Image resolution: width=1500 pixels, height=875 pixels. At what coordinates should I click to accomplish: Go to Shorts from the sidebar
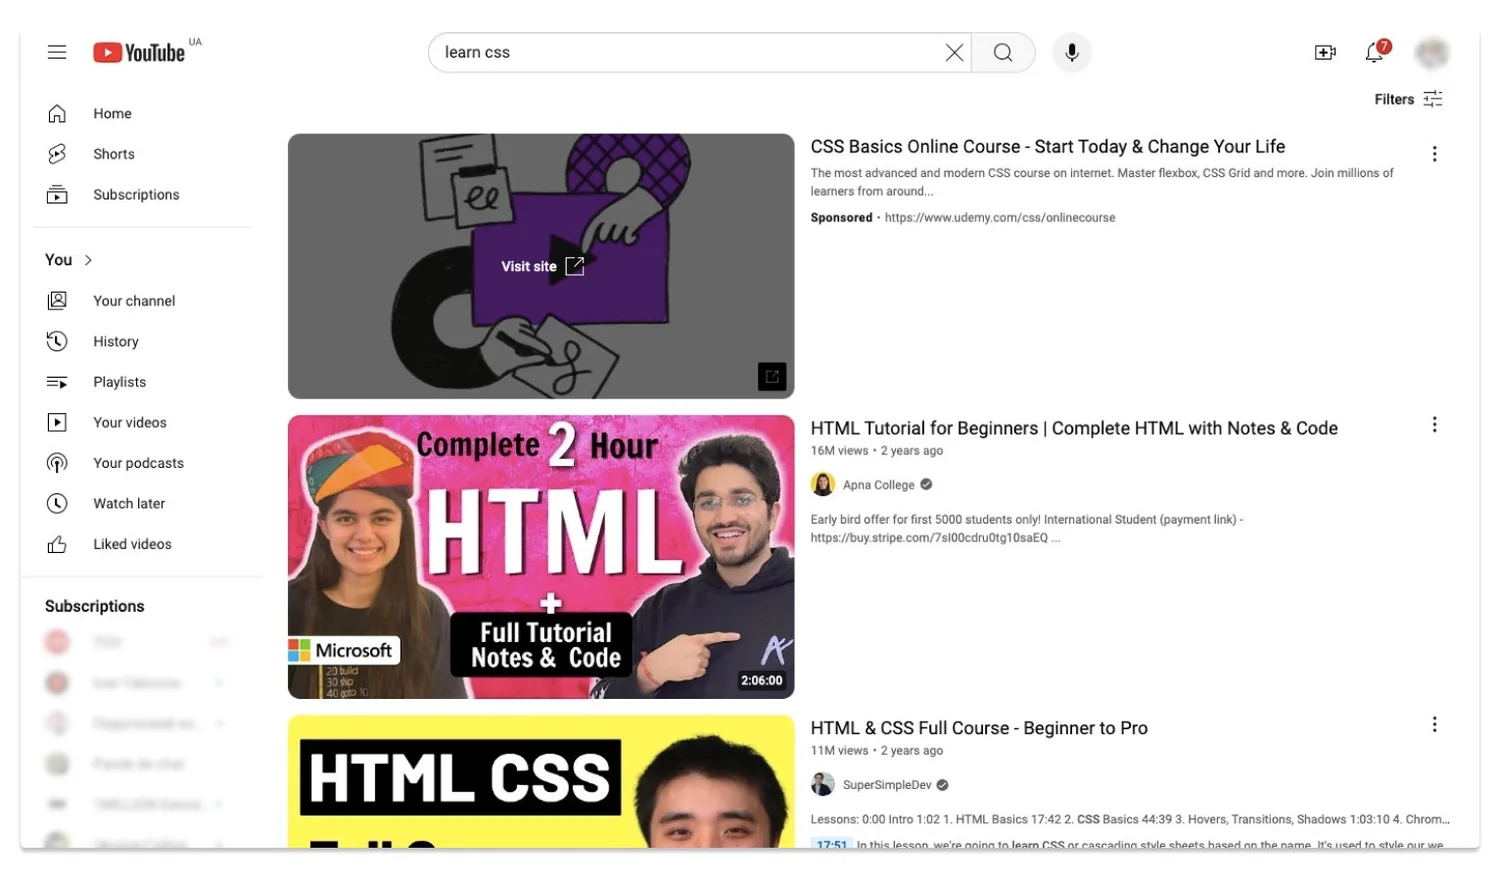click(113, 153)
